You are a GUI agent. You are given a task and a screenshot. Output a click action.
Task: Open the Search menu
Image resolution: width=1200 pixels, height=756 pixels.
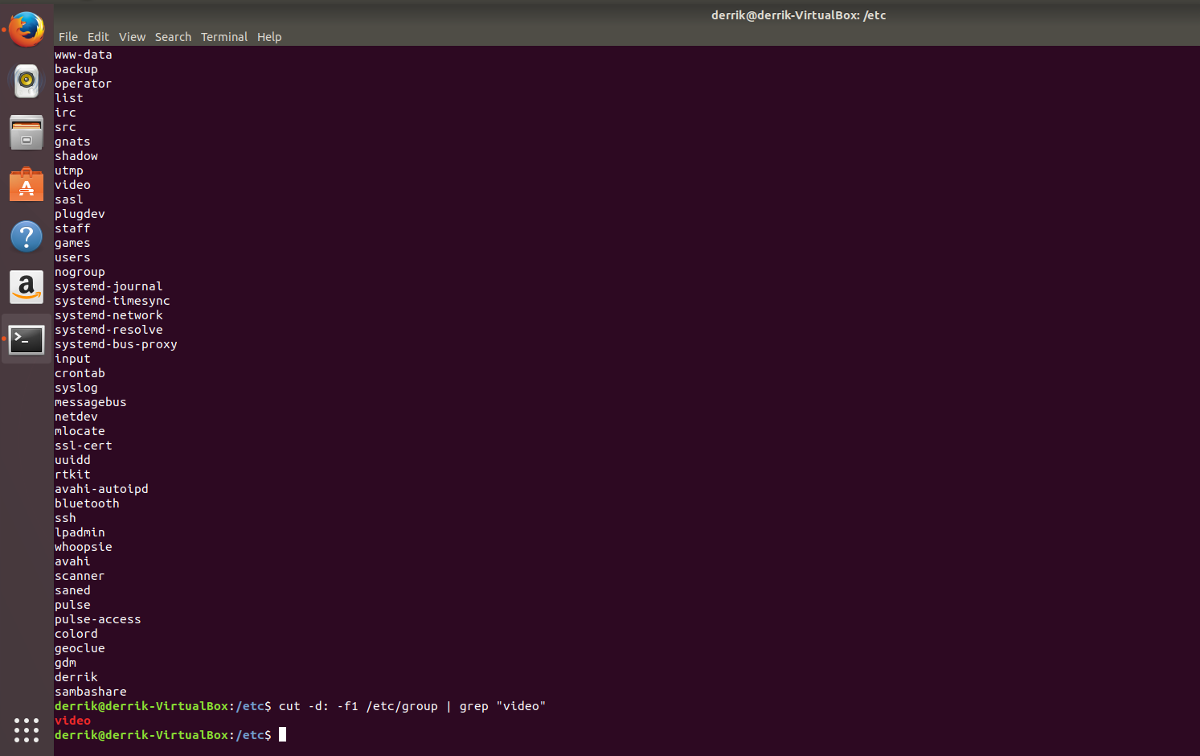[x=173, y=37]
